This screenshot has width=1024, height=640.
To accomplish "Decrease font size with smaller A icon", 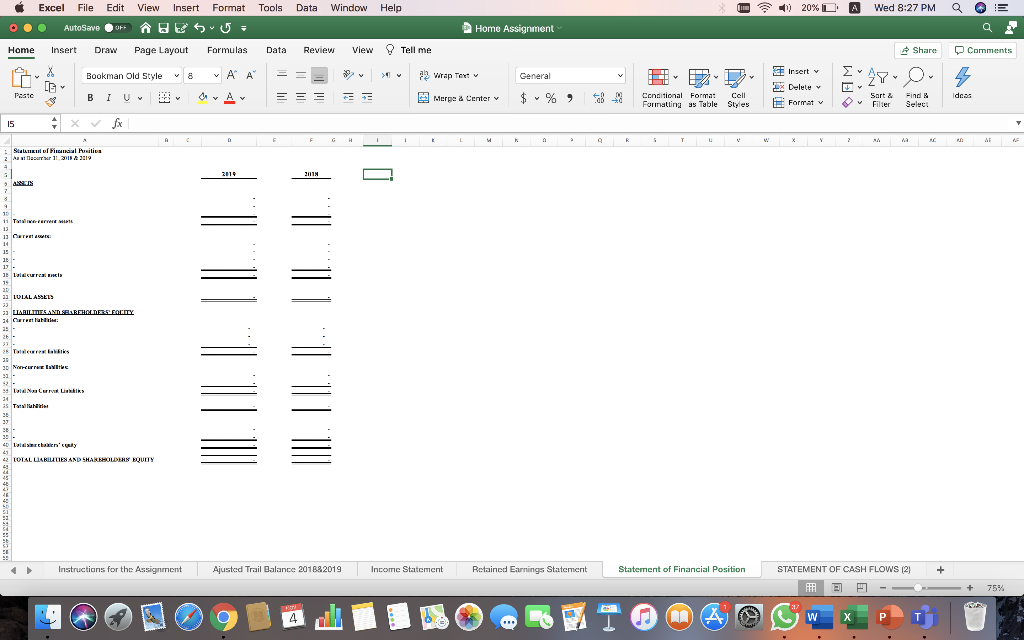I will 251,76.
